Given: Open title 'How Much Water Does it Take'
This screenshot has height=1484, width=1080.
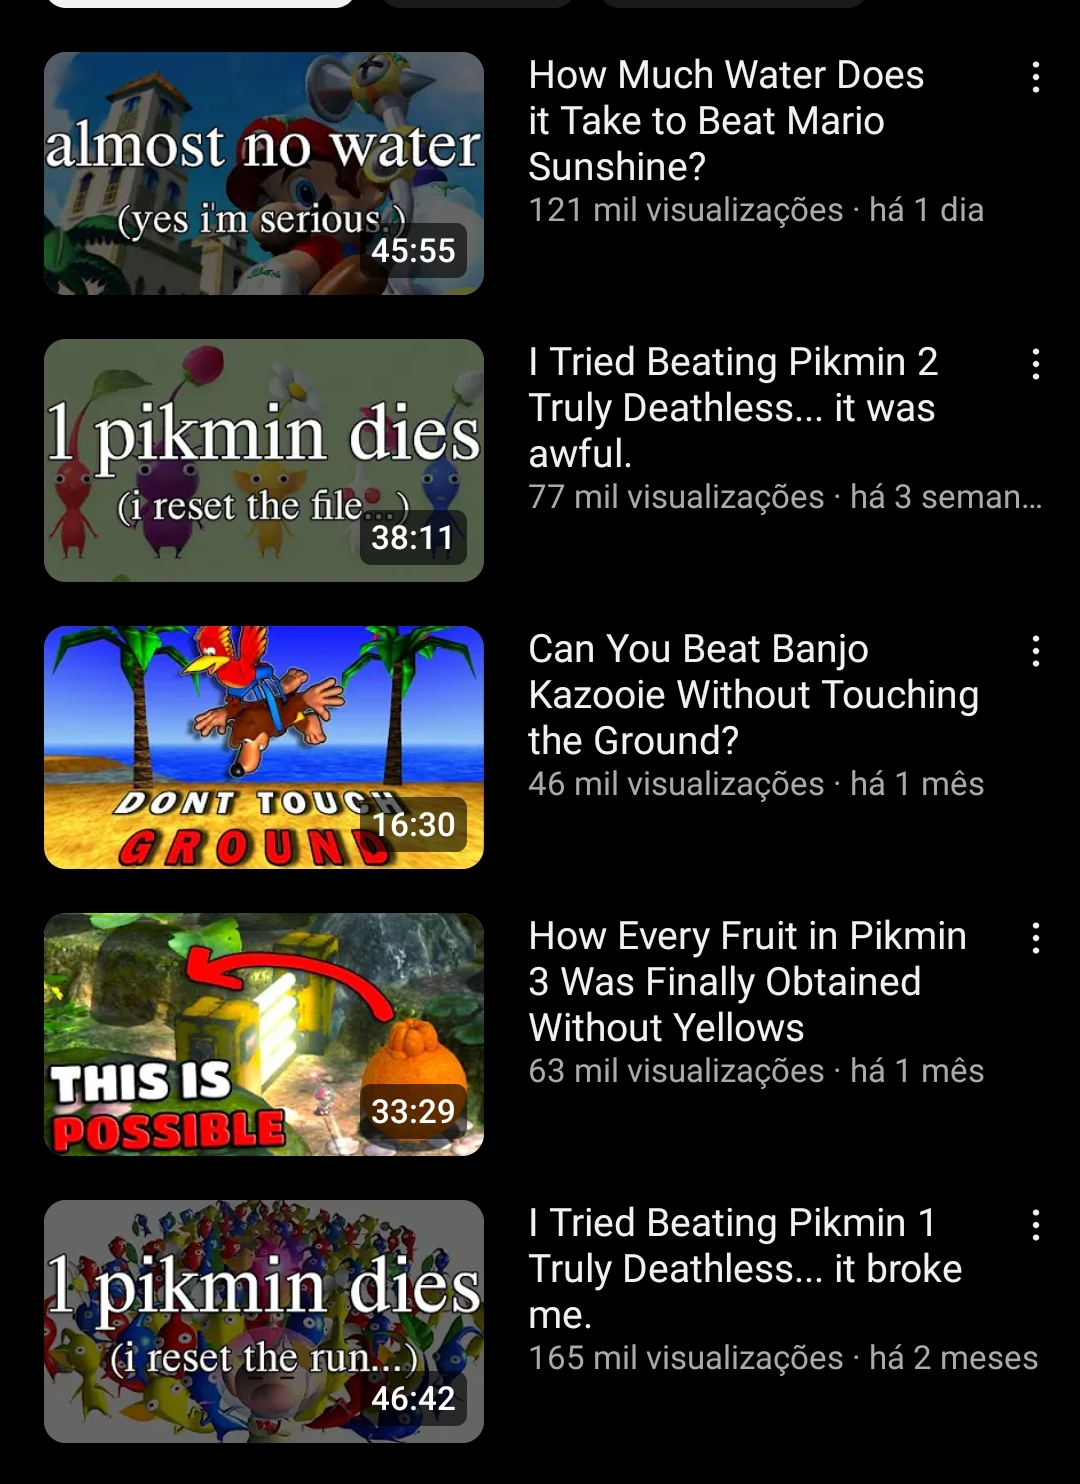Looking at the screenshot, I should (726, 121).
